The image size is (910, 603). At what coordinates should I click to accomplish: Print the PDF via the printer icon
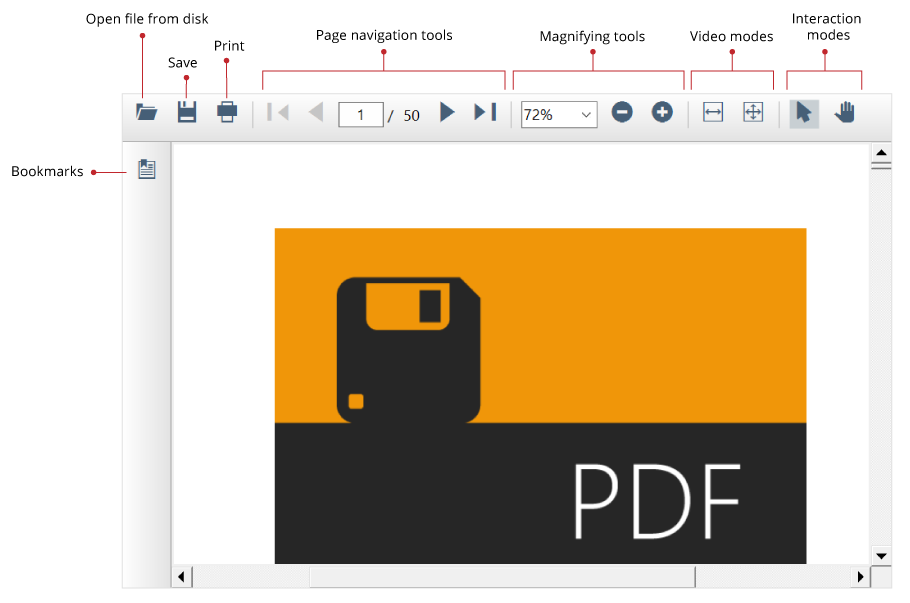tap(226, 112)
